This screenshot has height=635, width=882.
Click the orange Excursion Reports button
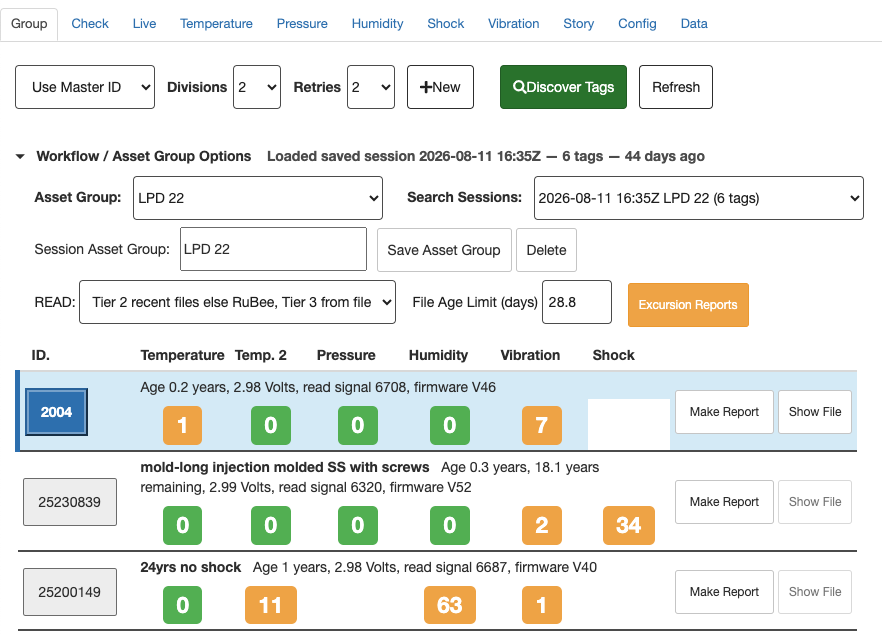(688, 305)
